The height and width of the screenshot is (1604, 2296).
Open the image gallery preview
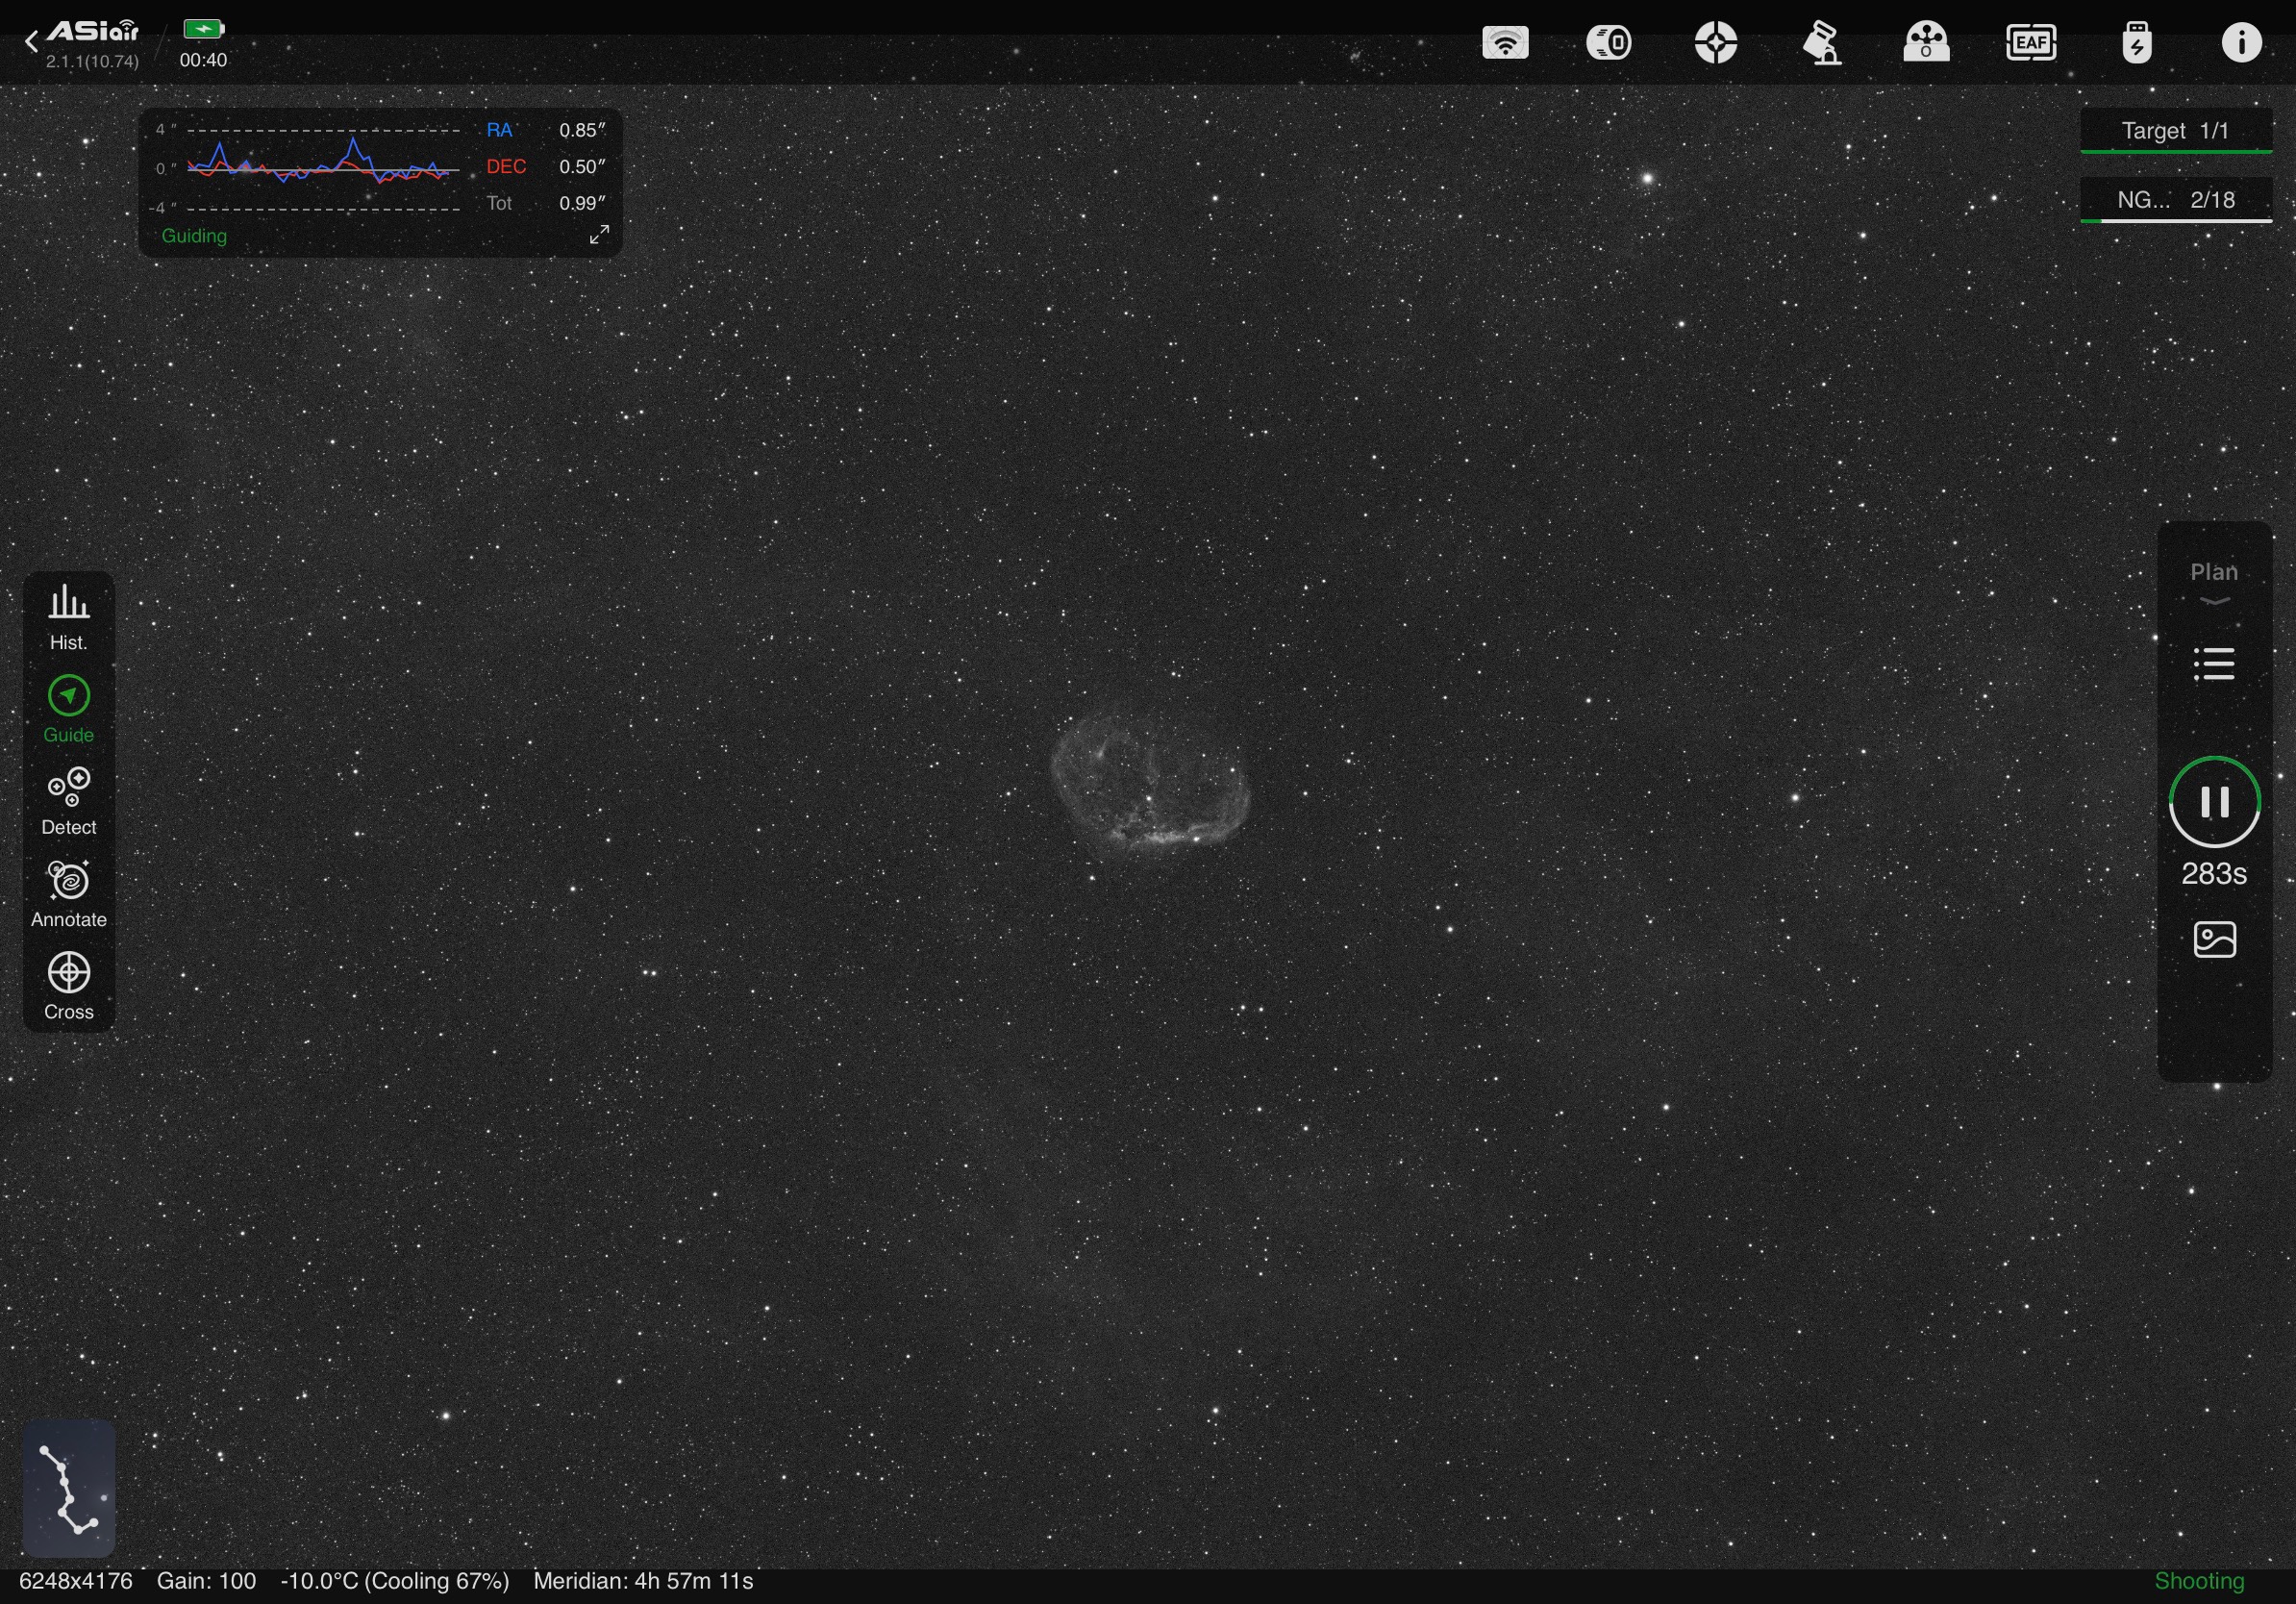pyautogui.click(x=2214, y=940)
